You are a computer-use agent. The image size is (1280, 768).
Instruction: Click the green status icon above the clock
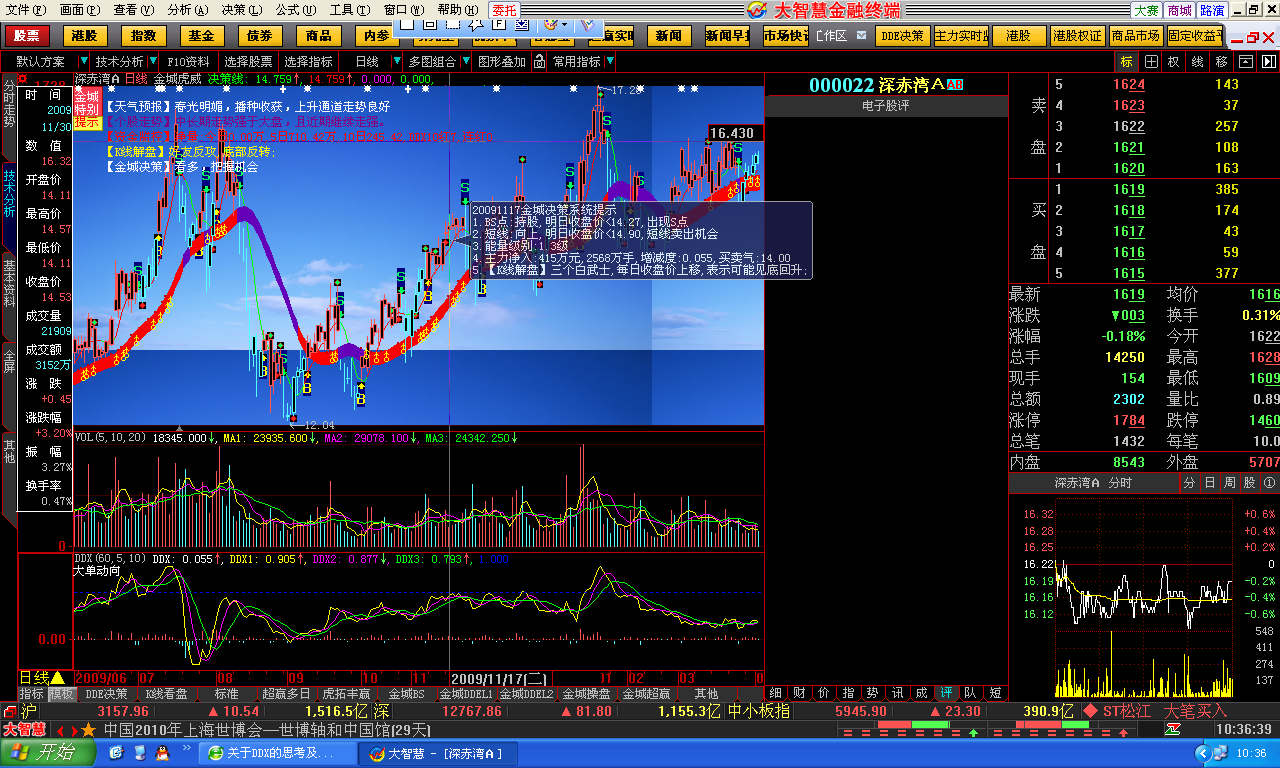[1173, 731]
